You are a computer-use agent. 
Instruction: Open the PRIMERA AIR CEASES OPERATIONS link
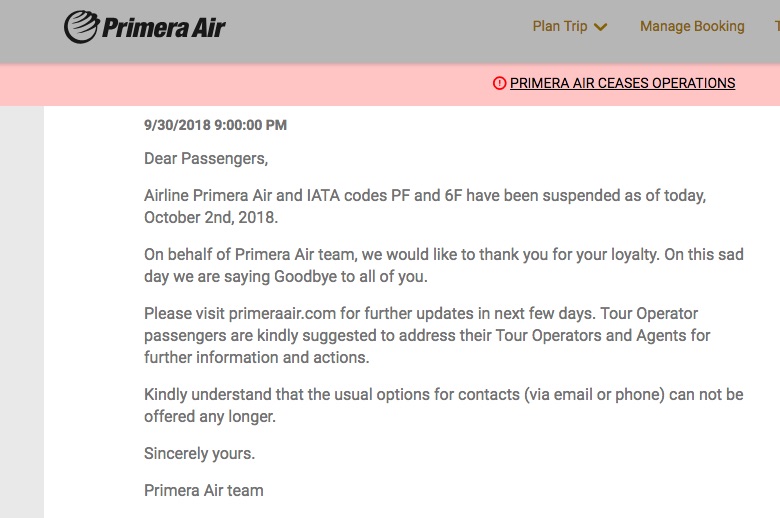pyautogui.click(x=622, y=83)
